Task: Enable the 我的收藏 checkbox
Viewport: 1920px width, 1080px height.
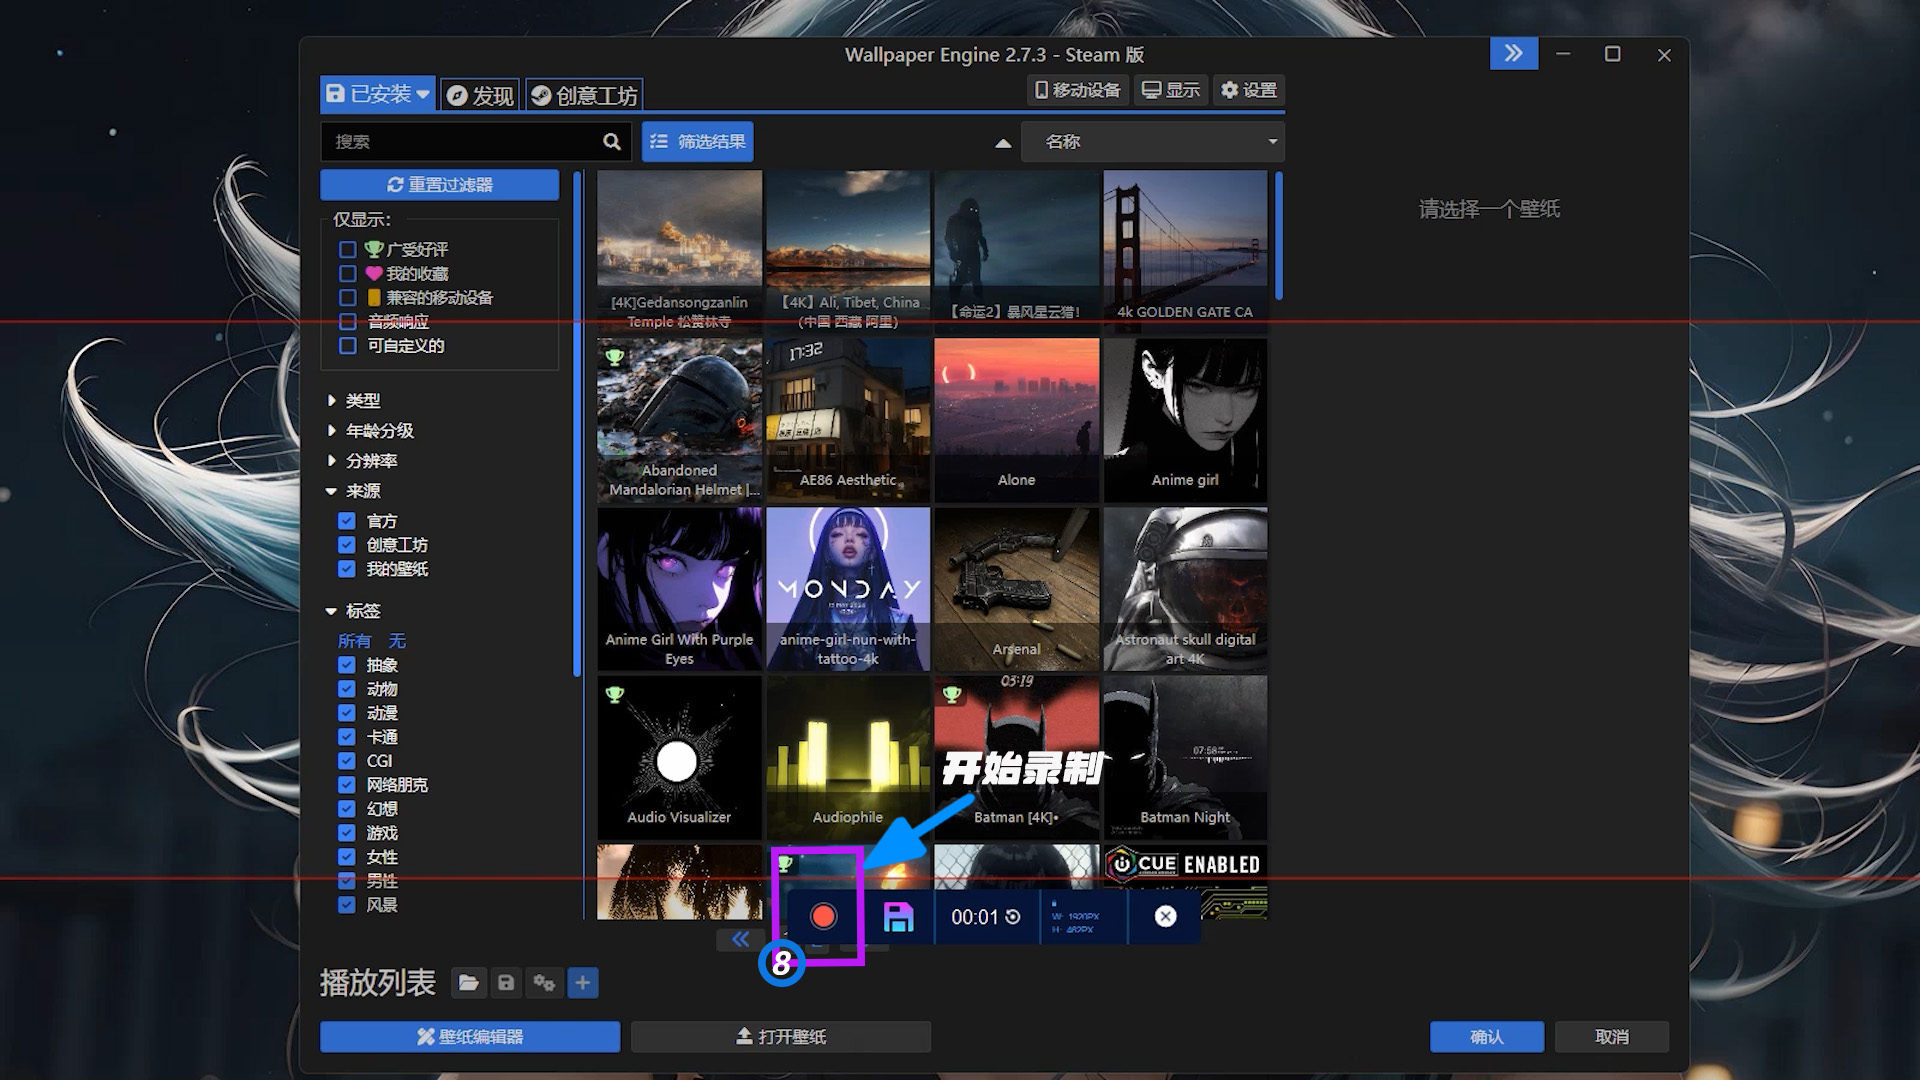Action: coord(348,274)
